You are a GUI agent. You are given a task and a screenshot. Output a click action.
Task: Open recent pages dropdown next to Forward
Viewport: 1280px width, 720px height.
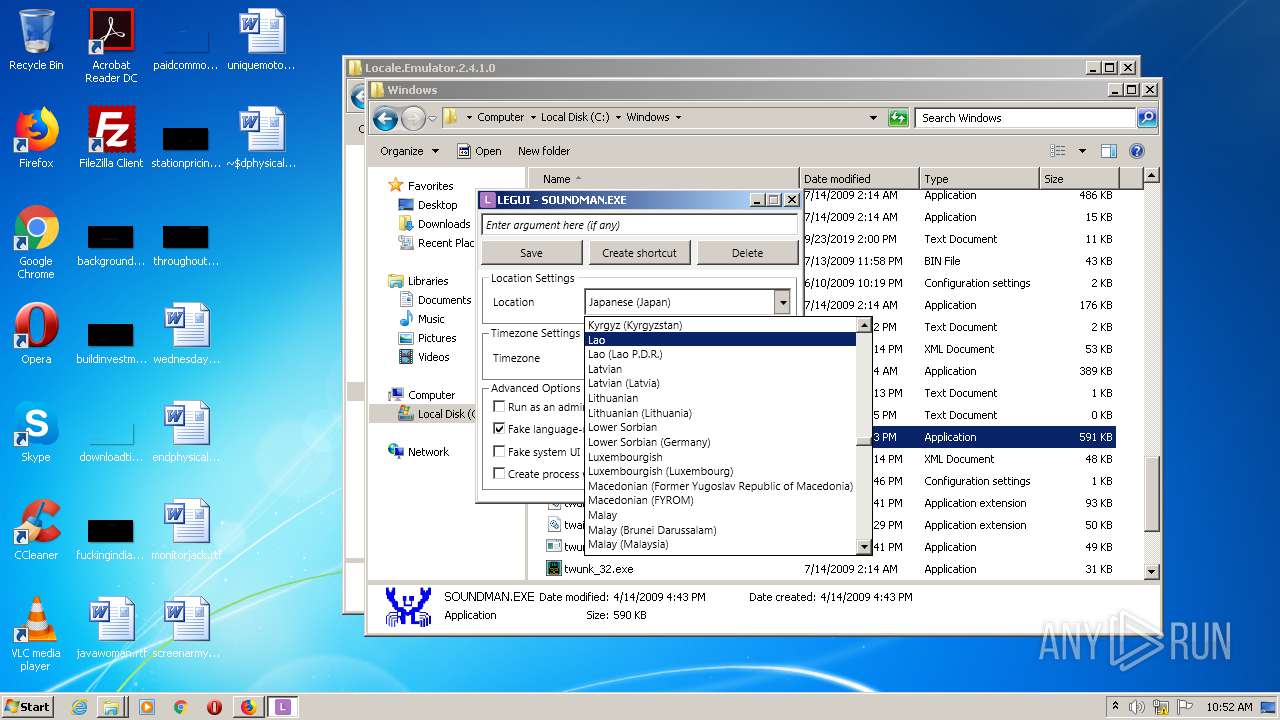[x=433, y=119]
